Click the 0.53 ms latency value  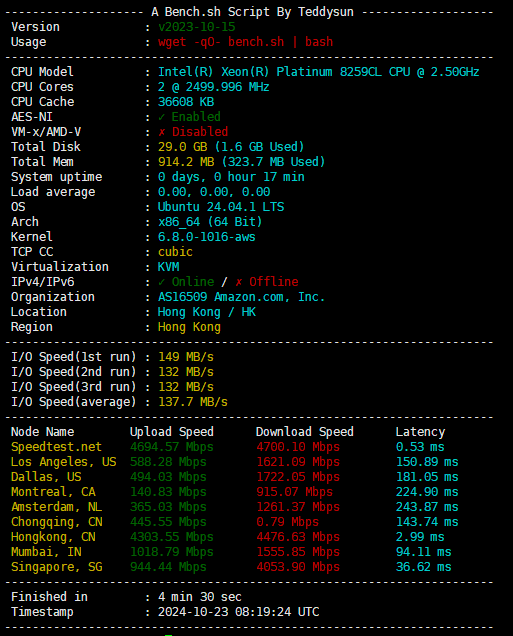click(x=420, y=447)
